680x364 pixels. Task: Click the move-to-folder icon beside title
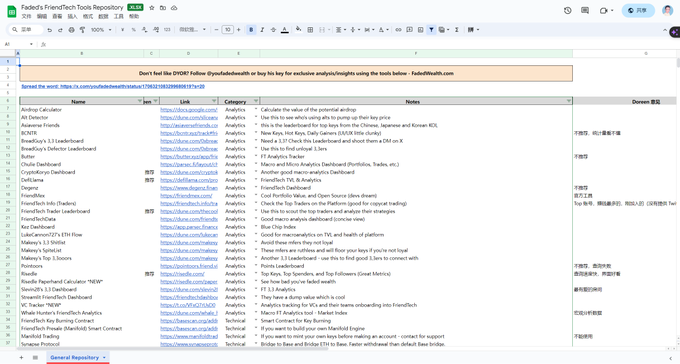pyautogui.click(x=163, y=8)
